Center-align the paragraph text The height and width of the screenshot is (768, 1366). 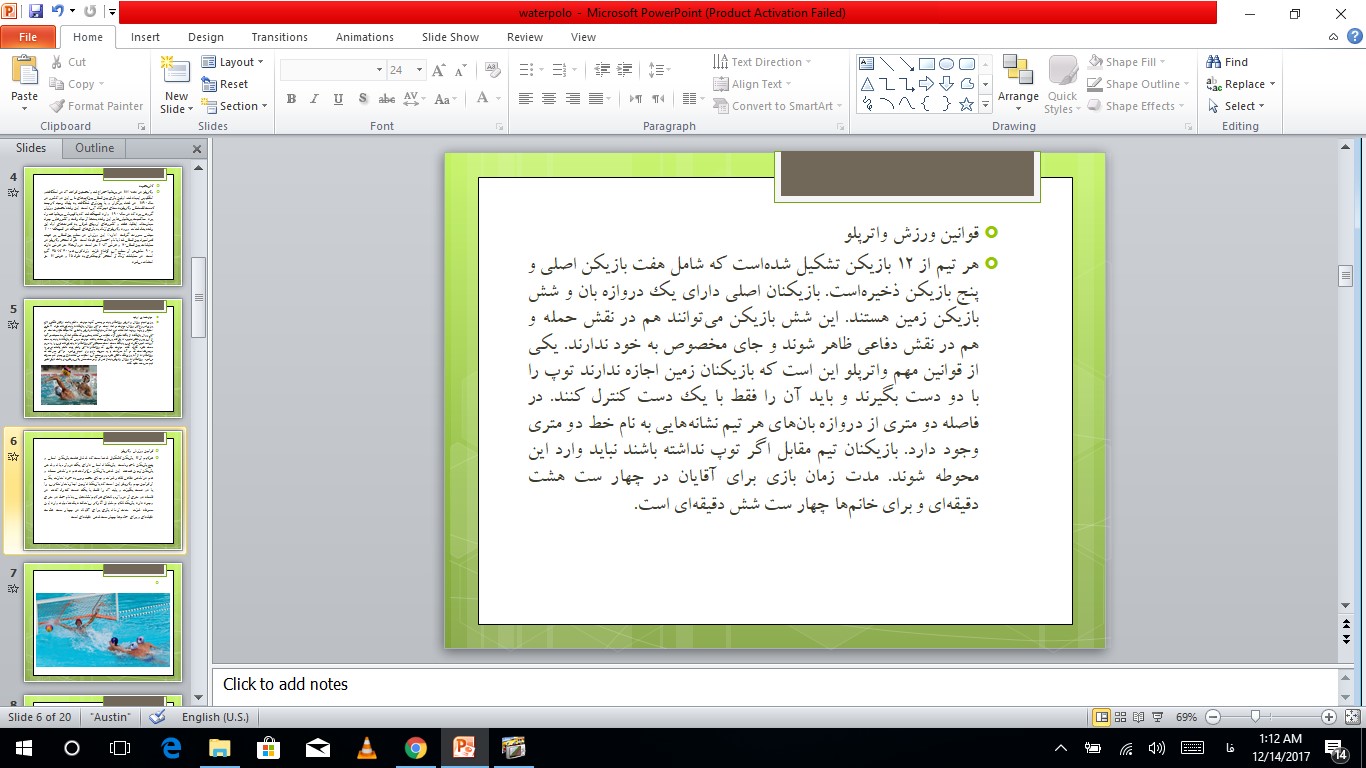[549, 99]
